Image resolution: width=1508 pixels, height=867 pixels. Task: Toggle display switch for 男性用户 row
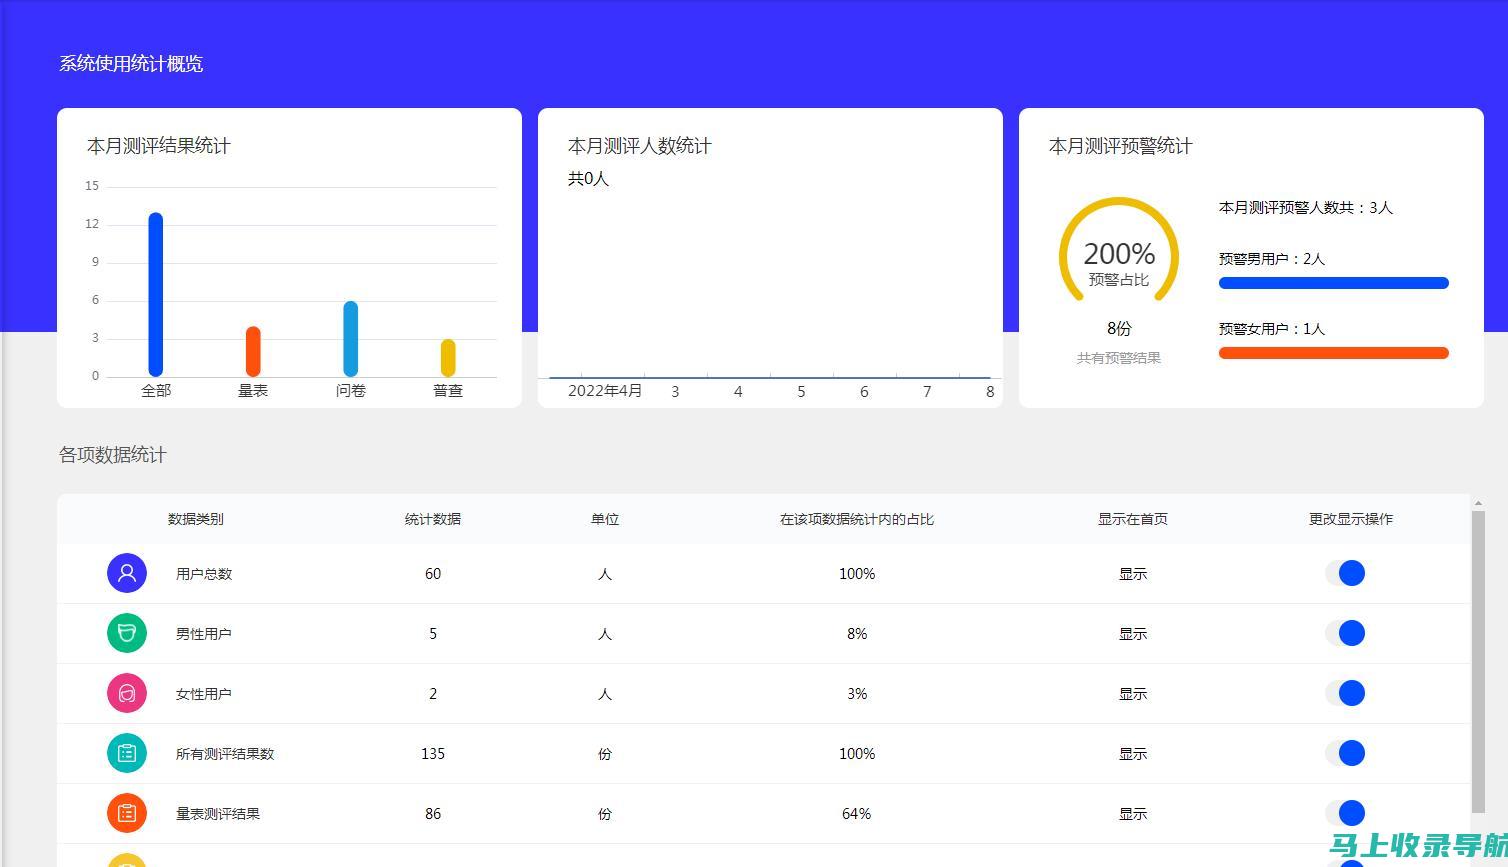point(1345,633)
